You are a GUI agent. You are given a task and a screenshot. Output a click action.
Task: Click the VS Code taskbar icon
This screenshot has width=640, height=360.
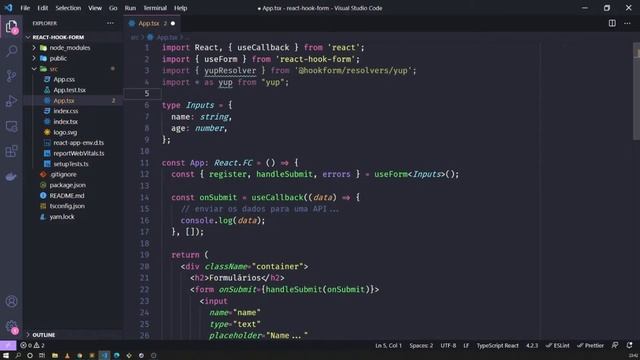tap(104, 356)
